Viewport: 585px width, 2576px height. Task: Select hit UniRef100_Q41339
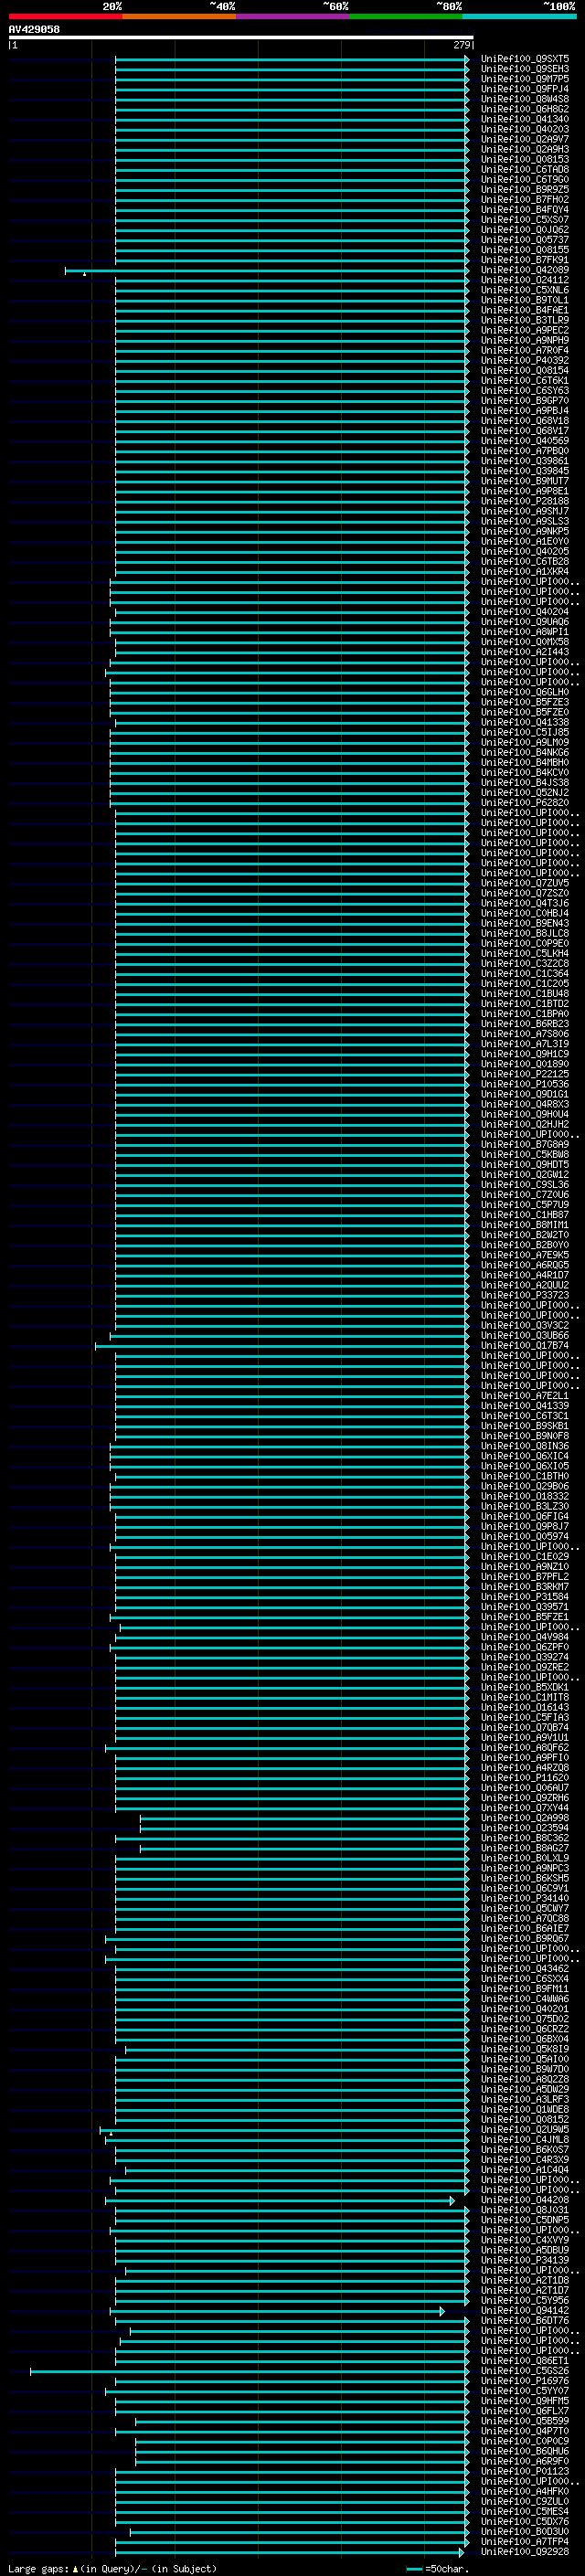point(524,1406)
